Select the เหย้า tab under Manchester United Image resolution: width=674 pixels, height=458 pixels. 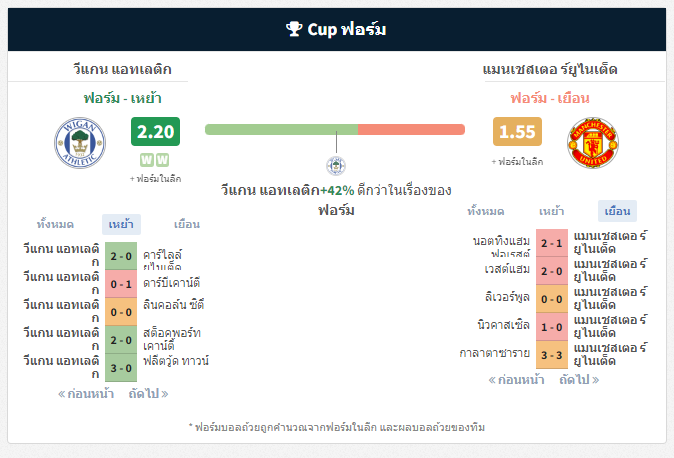(x=551, y=211)
